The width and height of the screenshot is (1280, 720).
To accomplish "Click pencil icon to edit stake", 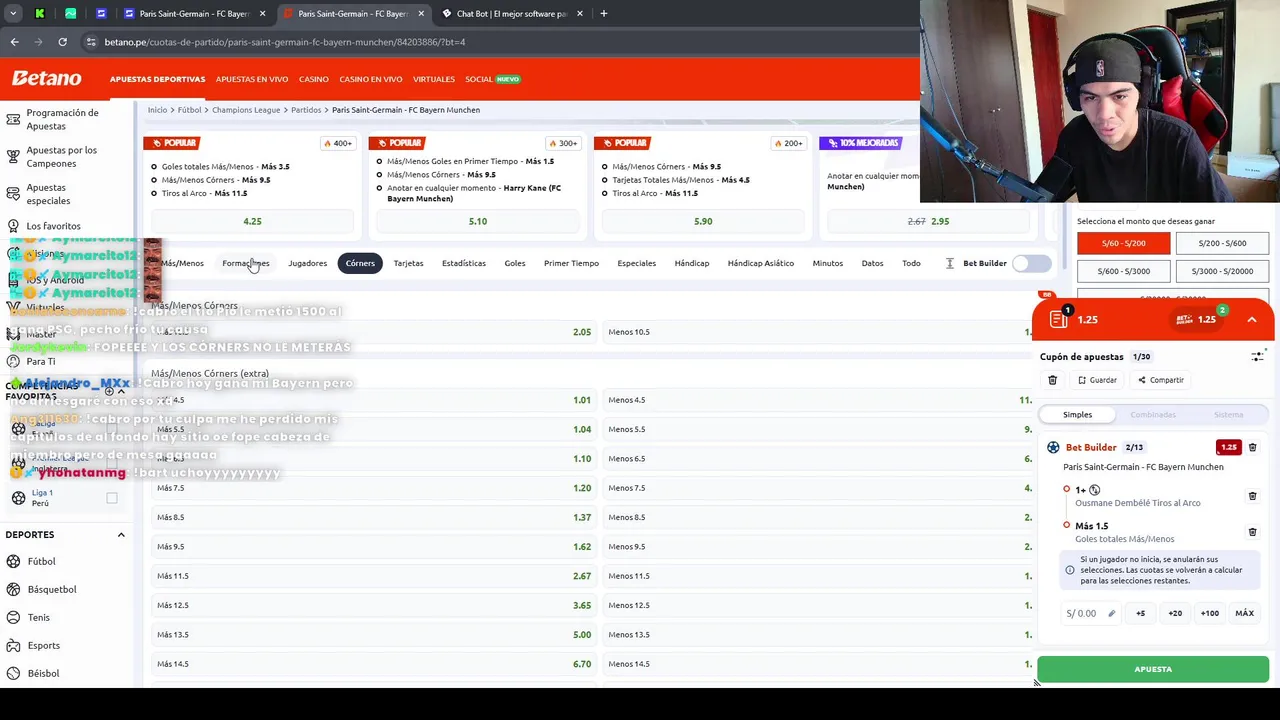I will pyautogui.click(x=1111, y=613).
